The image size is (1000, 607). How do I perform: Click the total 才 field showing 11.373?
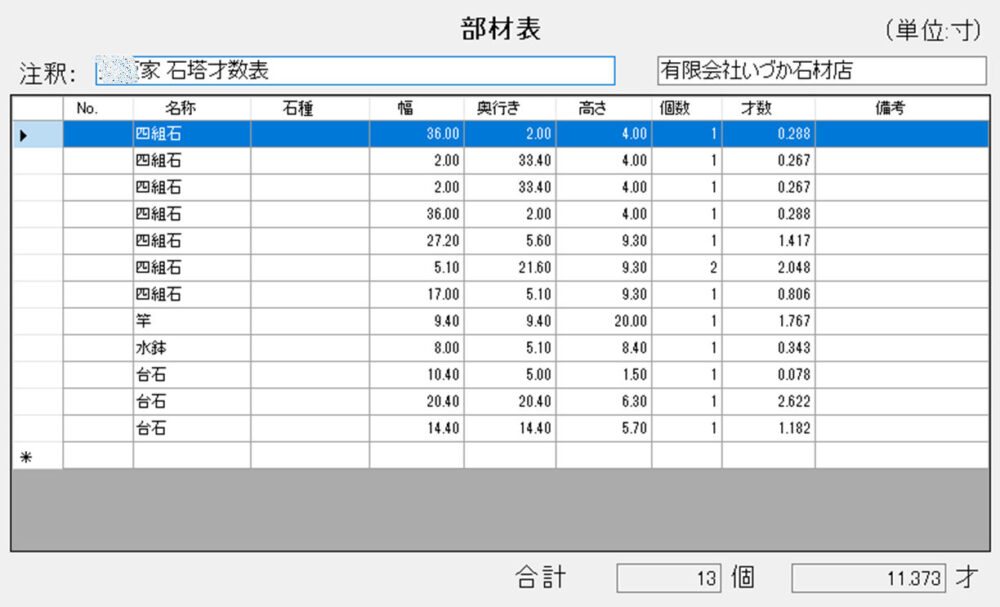868,578
